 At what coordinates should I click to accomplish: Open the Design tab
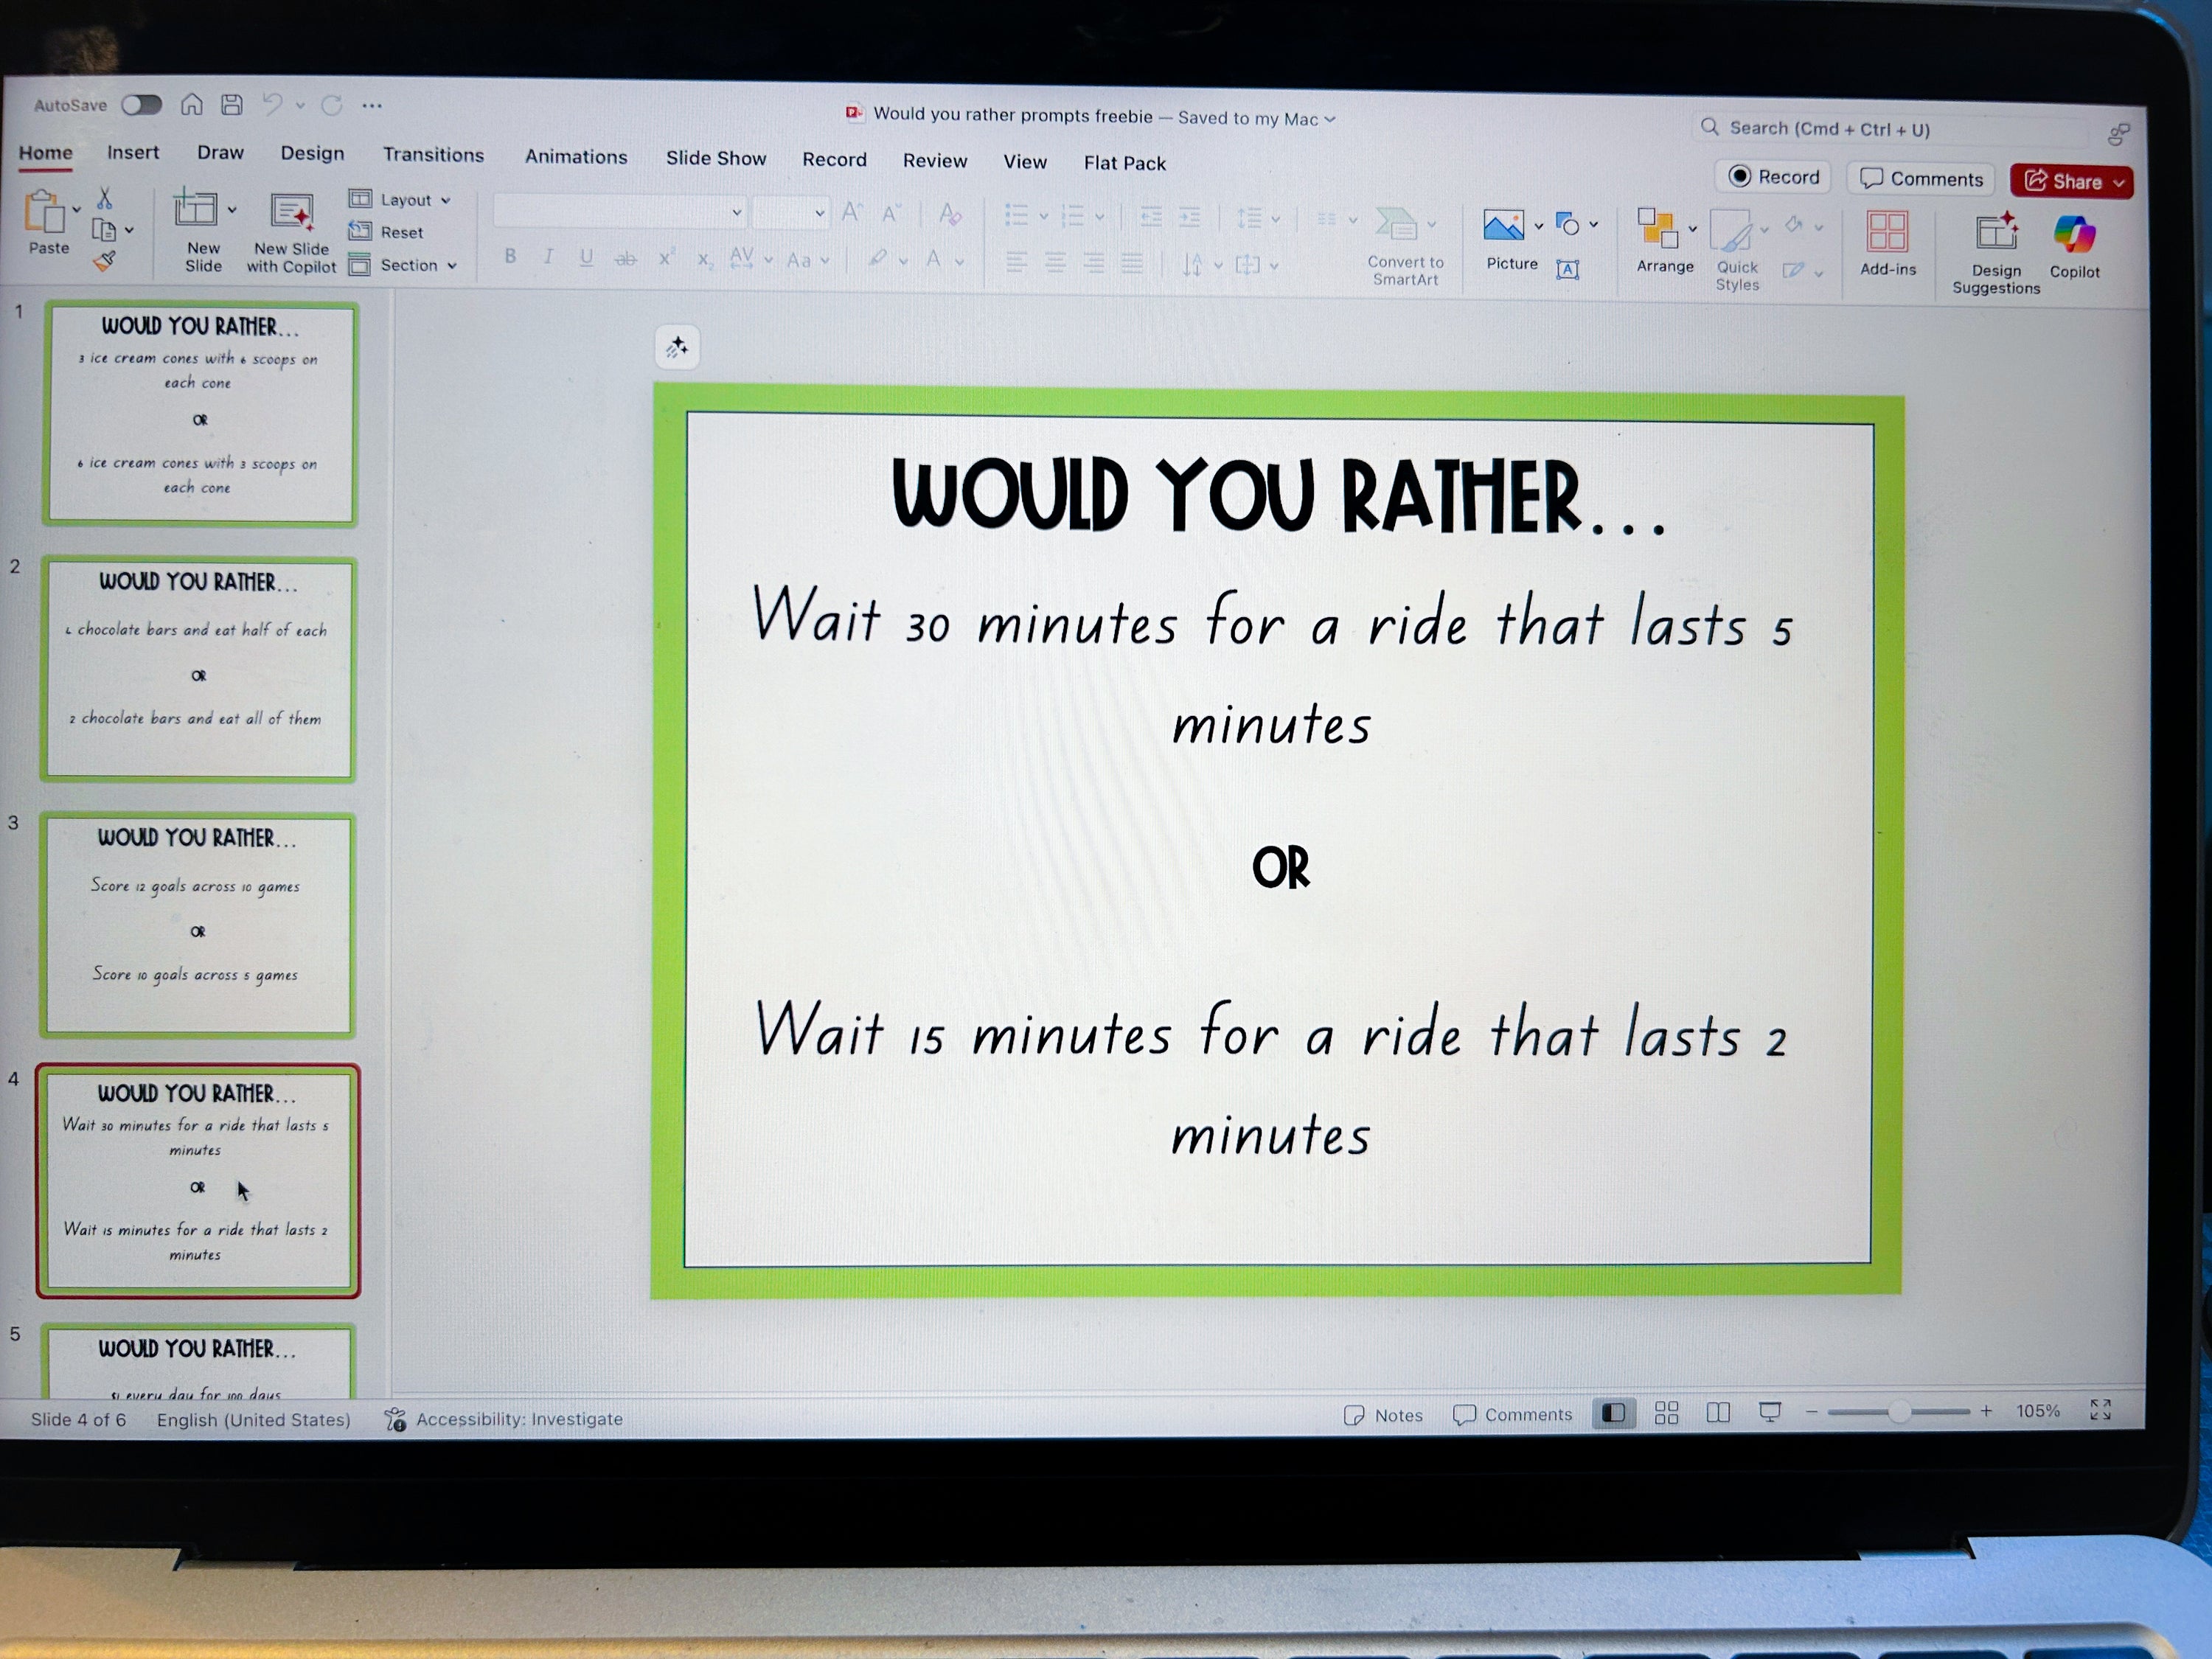coord(312,153)
